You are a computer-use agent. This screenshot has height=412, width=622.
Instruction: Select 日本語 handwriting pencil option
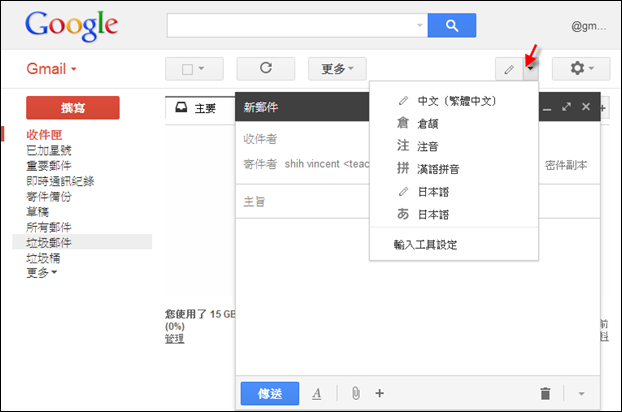pos(453,192)
